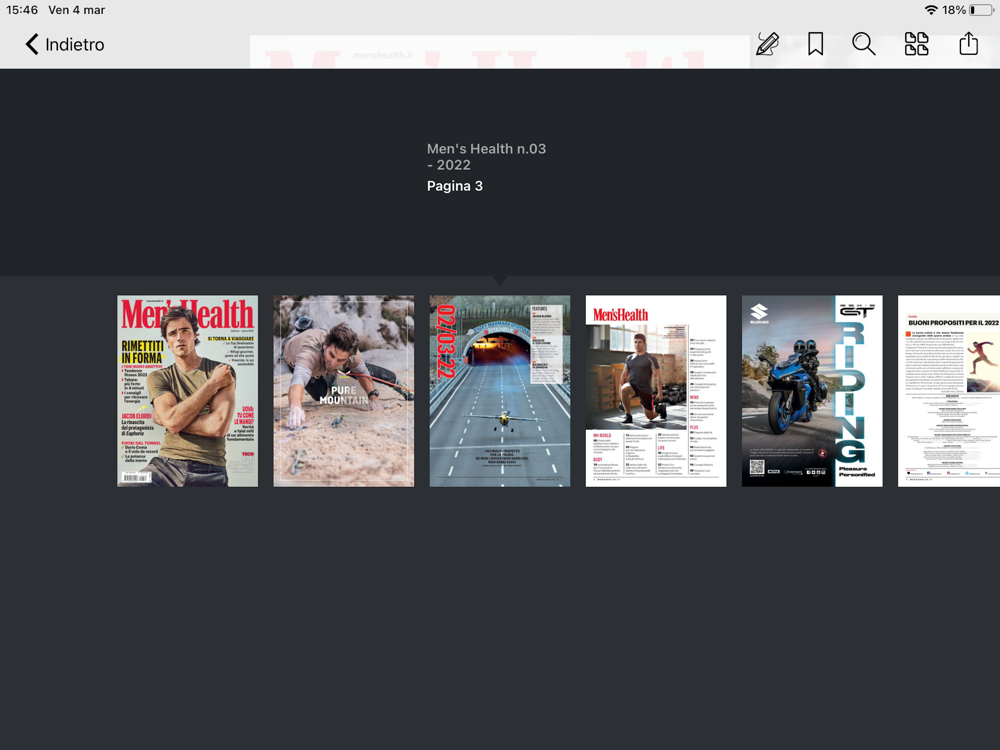Go back with the Indietro button
Viewport: 1000px width, 750px height.
click(64, 45)
